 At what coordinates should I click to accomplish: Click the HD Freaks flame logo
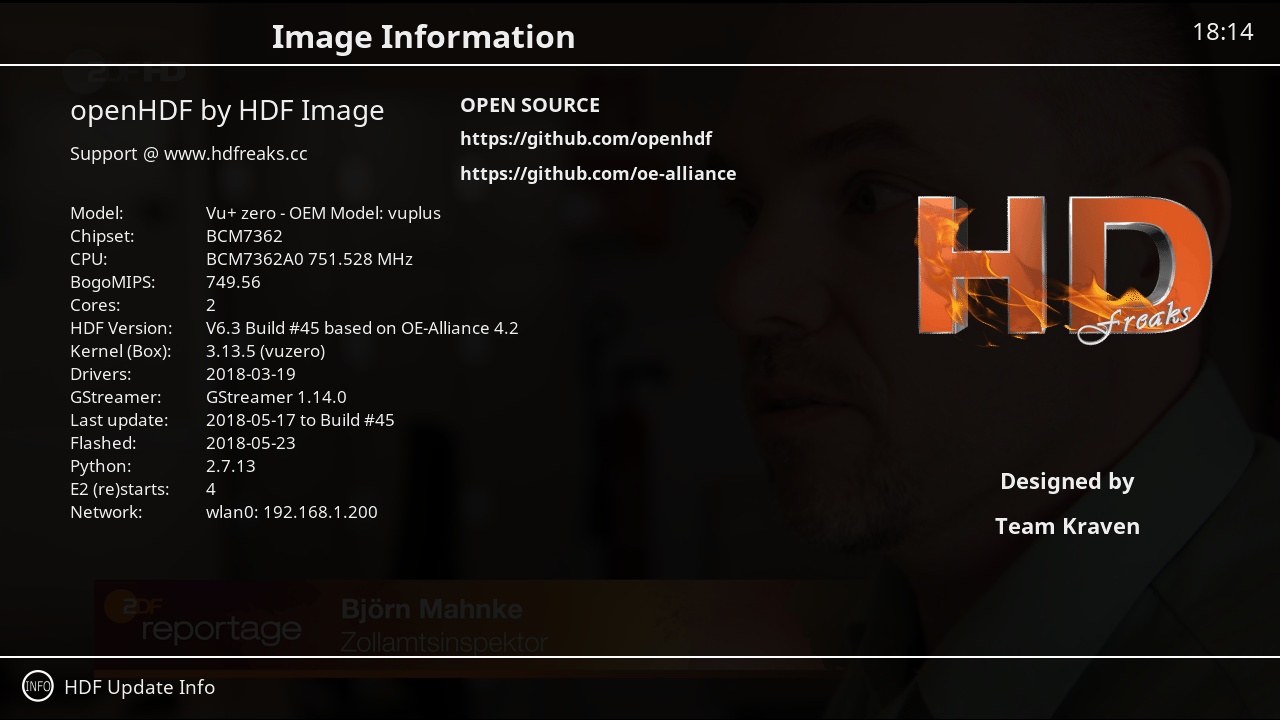[x=1064, y=268]
